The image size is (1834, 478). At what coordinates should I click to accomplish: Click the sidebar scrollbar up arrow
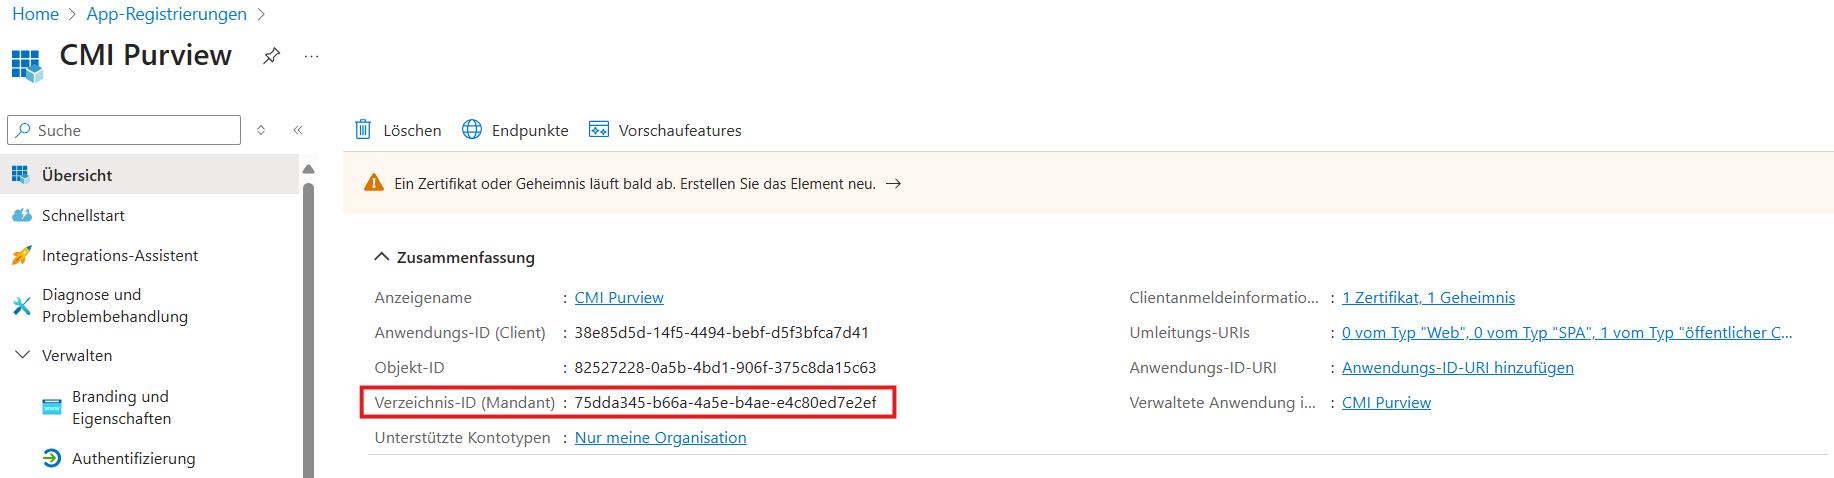tap(308, 169)
